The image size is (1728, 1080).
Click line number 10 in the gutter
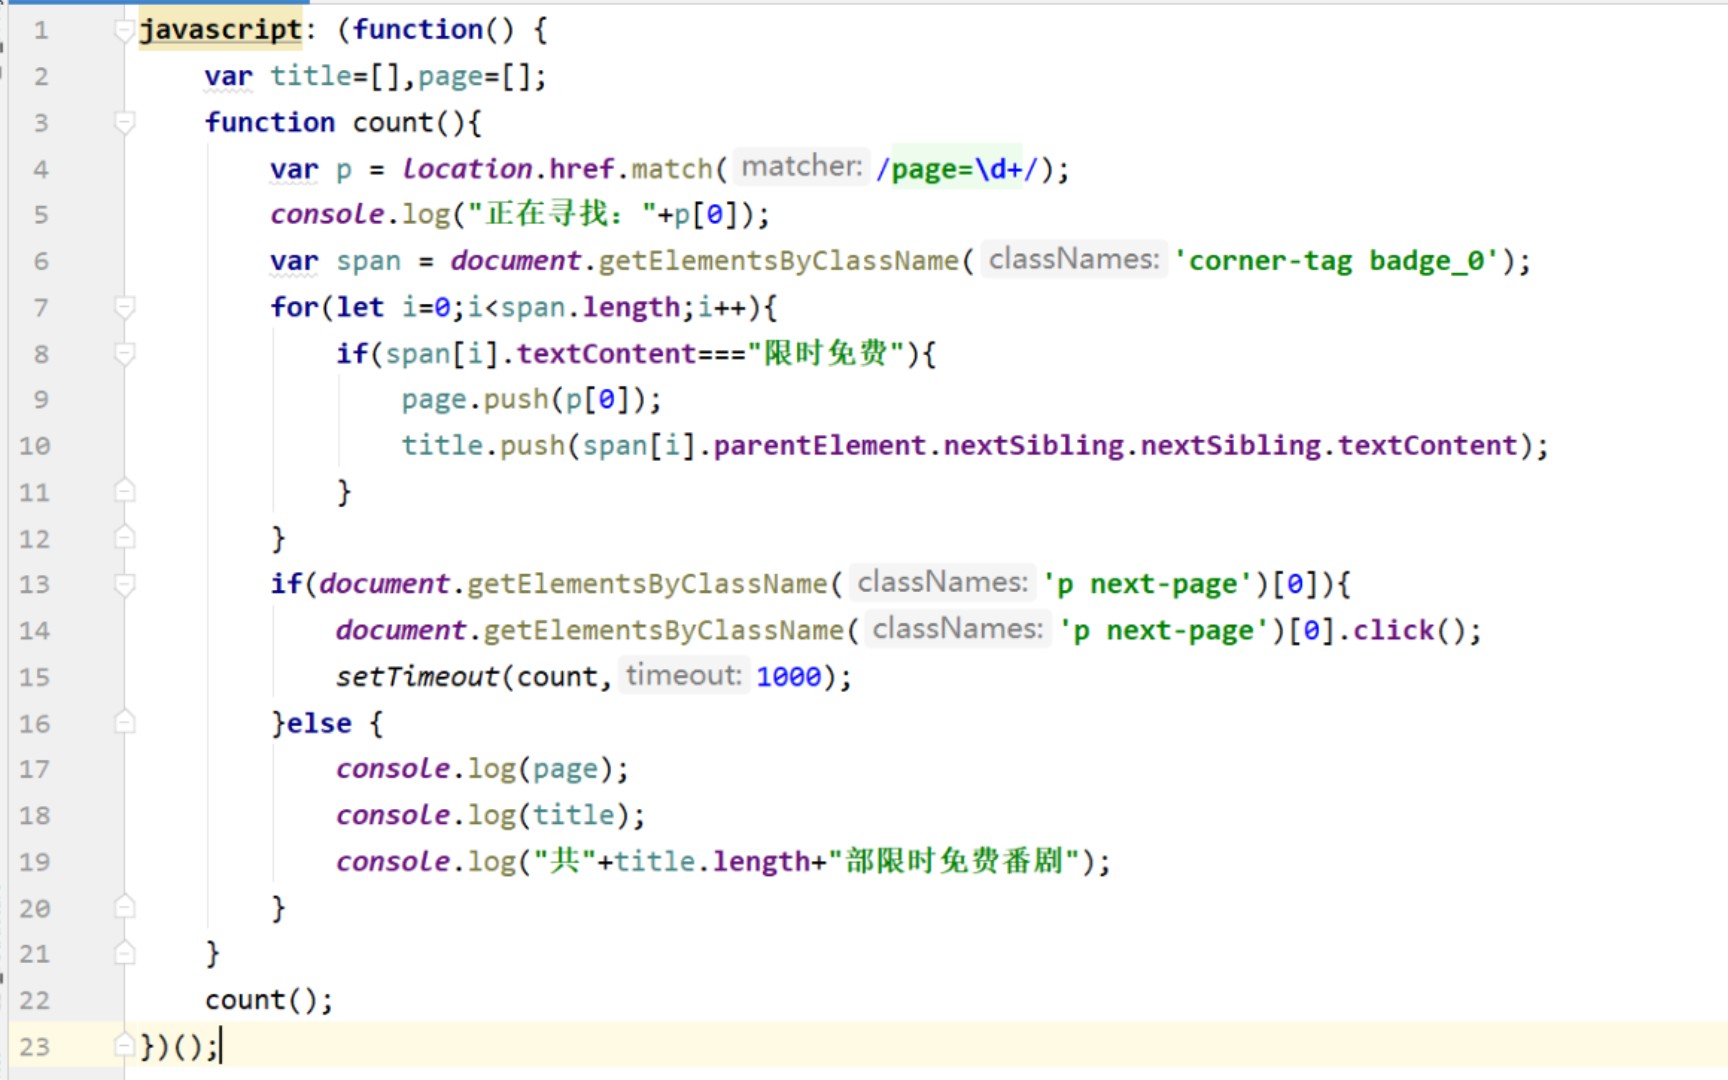tap(34, 446)
